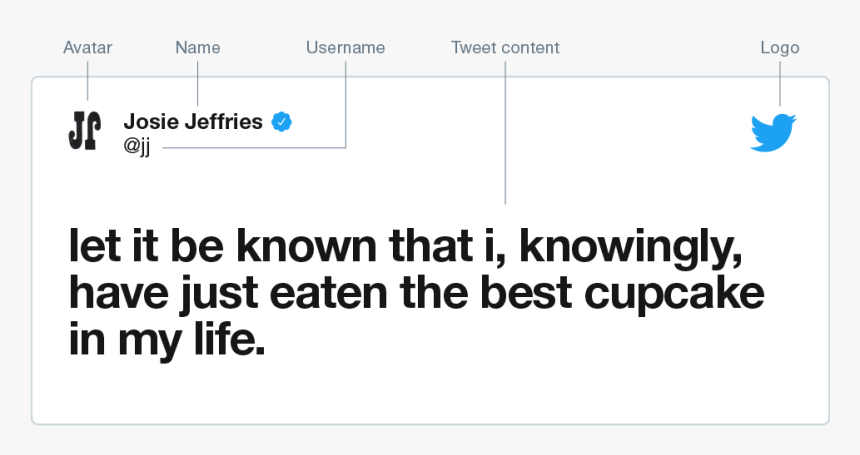Select the Username annotation label
Image resolution: width=860 pixels, height=455 pixels.
pos(346,48)
